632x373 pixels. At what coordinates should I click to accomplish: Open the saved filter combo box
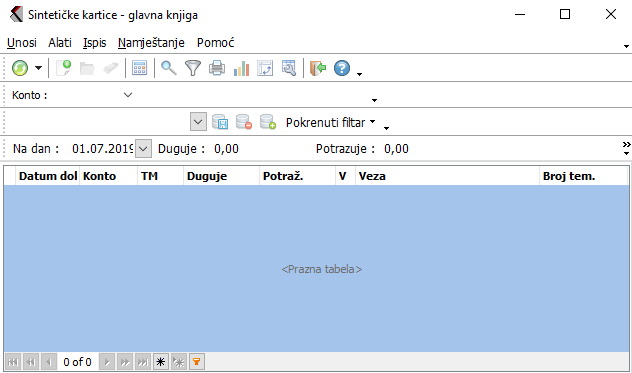click(x=198, y=122)
